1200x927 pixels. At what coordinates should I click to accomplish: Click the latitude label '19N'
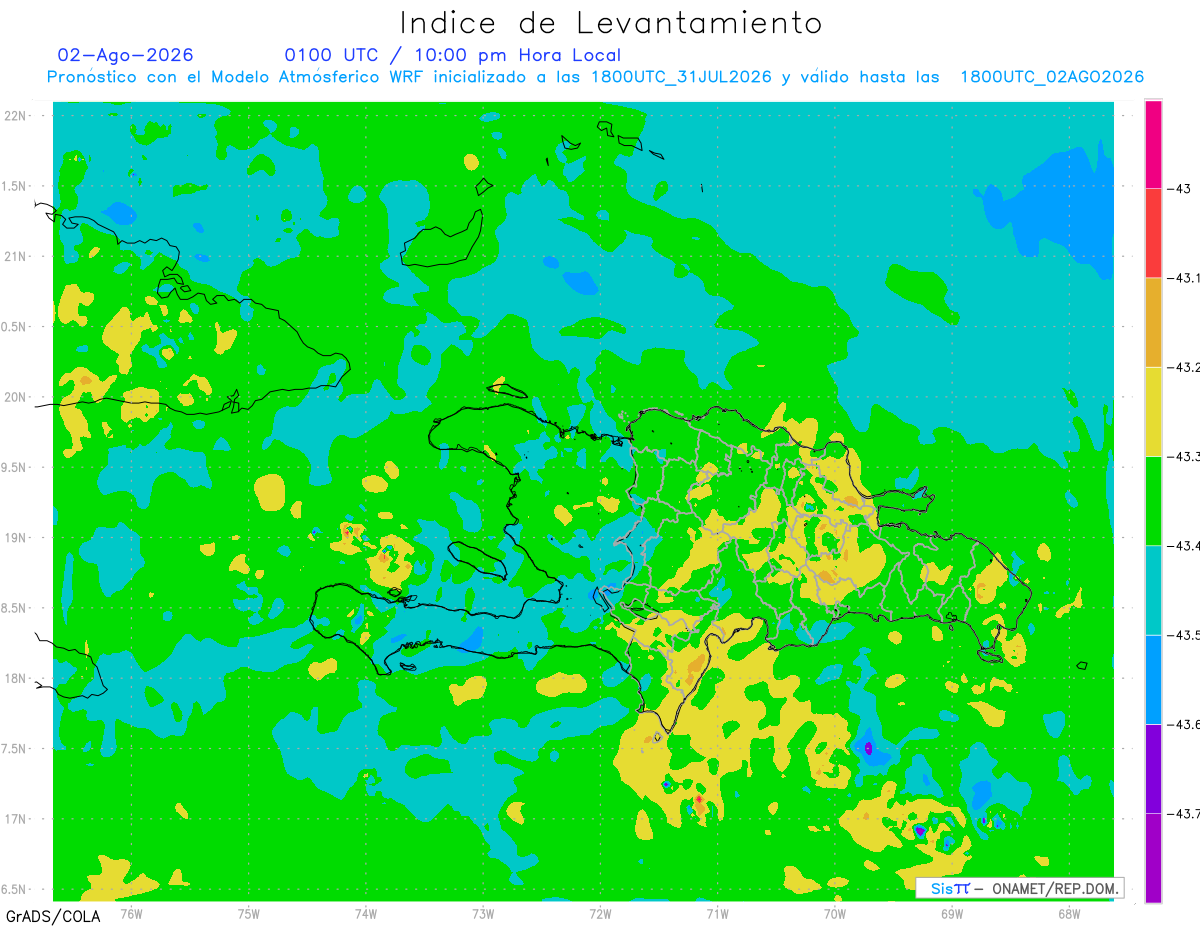tap(15, 538)
